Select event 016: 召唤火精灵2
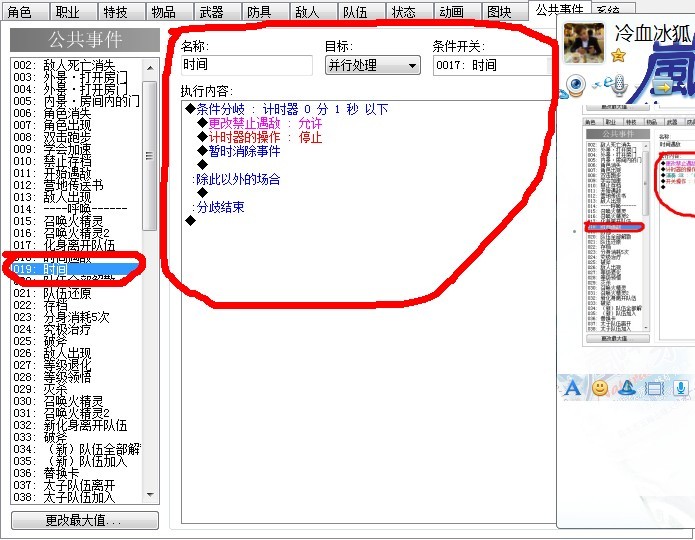Screen dimensions: 695x540 77,233
